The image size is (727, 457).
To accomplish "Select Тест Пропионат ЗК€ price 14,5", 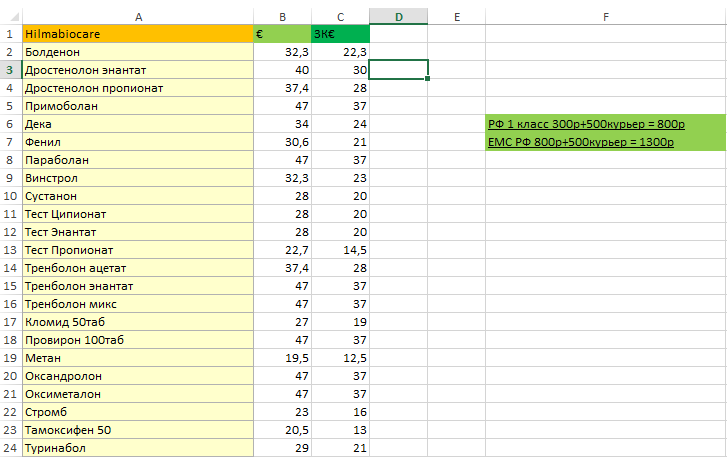I will click(340, 250).
